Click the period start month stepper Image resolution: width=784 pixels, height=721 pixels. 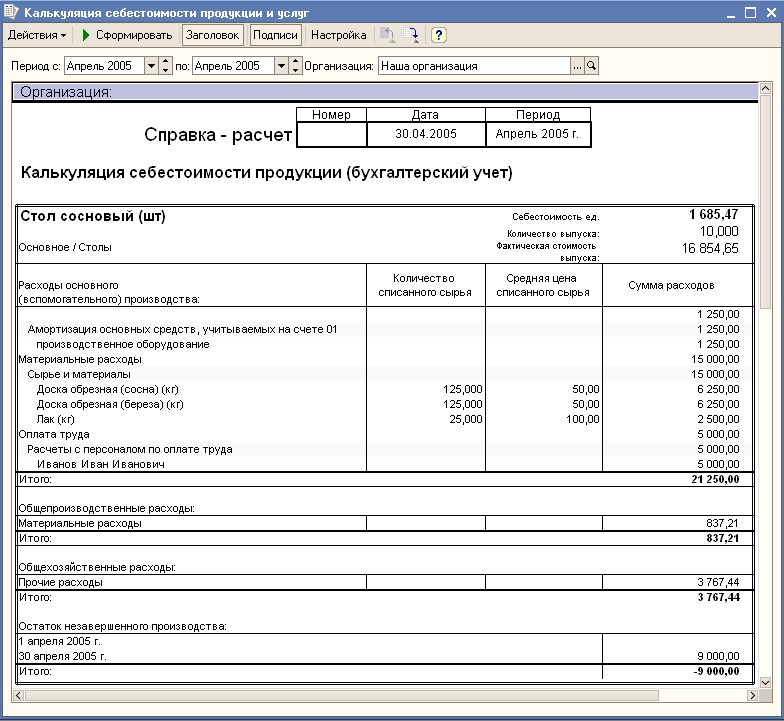click(166, 66)
